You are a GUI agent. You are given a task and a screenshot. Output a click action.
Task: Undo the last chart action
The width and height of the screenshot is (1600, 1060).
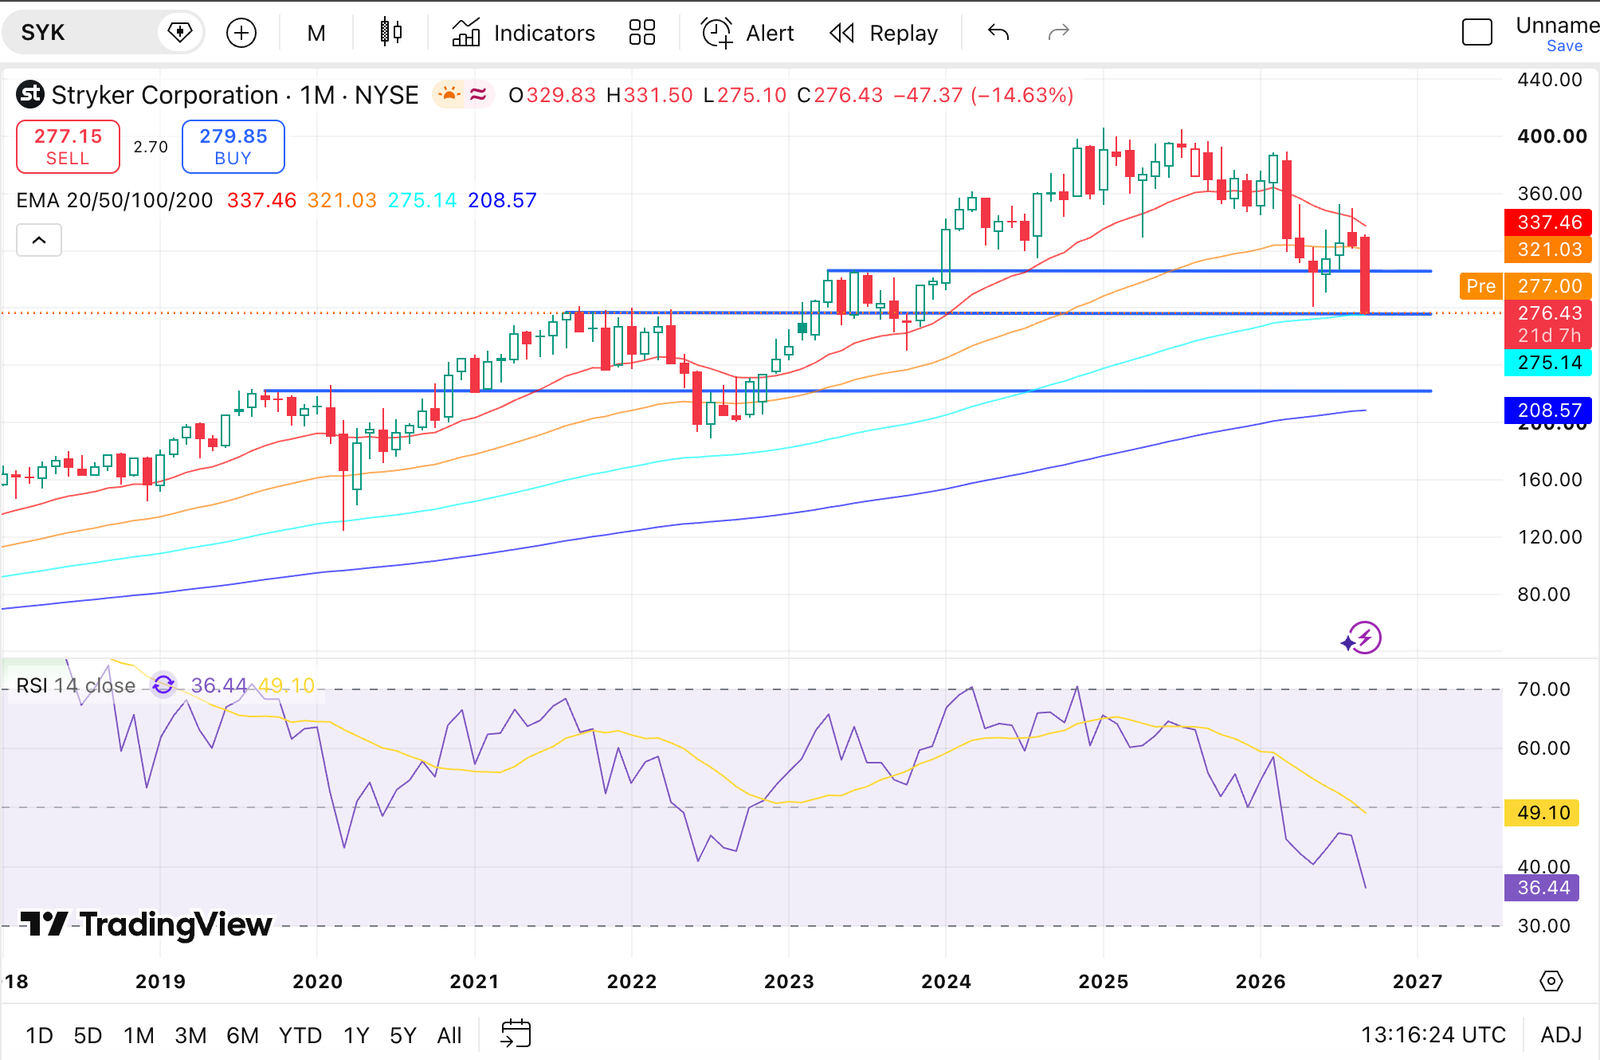pyautogui.click(x=998, y=33)
